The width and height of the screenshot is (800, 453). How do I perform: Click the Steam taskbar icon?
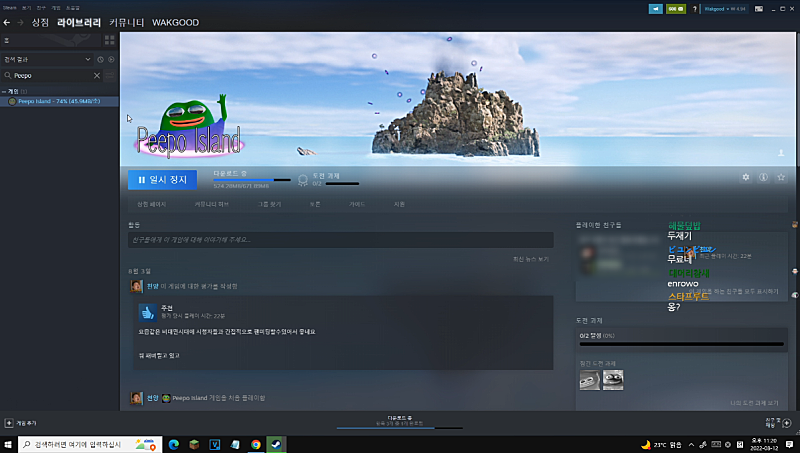(x=276, y=444)
